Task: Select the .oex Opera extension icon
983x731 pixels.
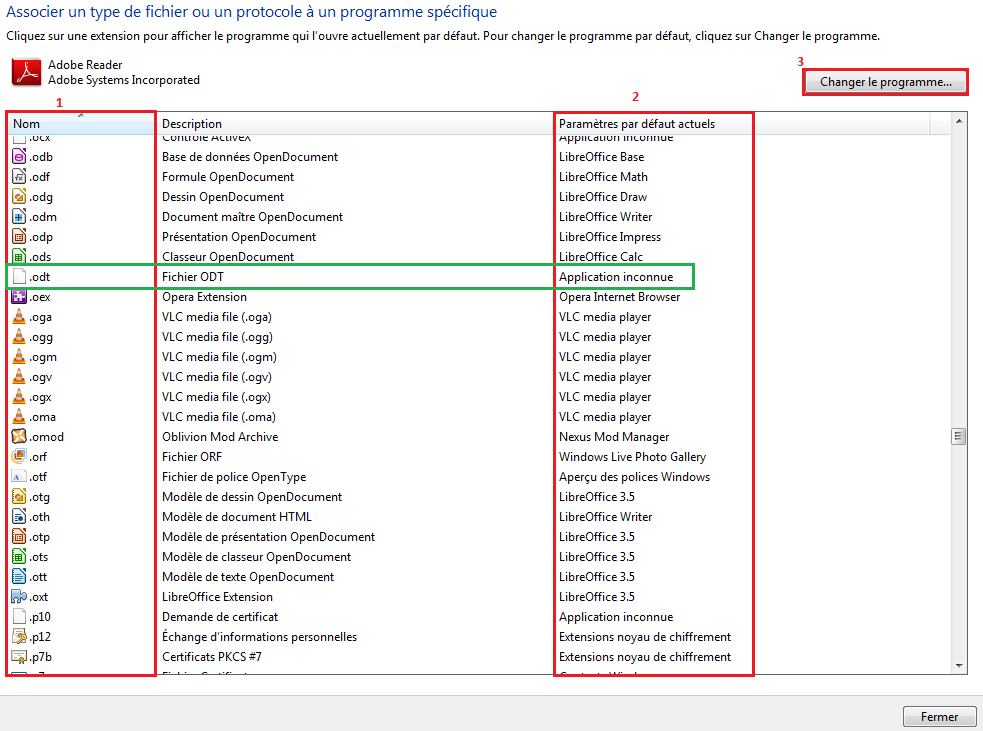Action: point(19,297)
